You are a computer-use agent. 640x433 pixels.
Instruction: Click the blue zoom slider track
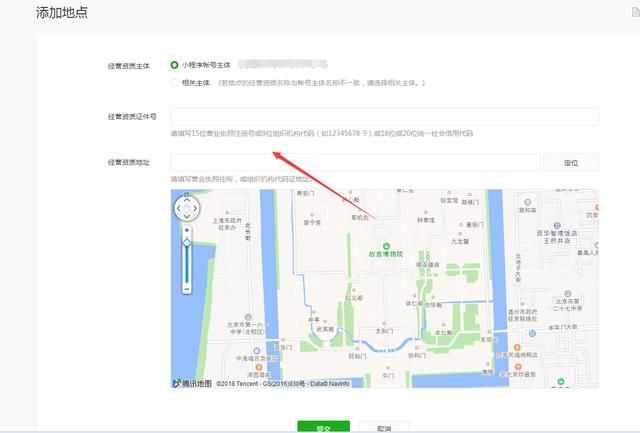[x=187, y=265]
